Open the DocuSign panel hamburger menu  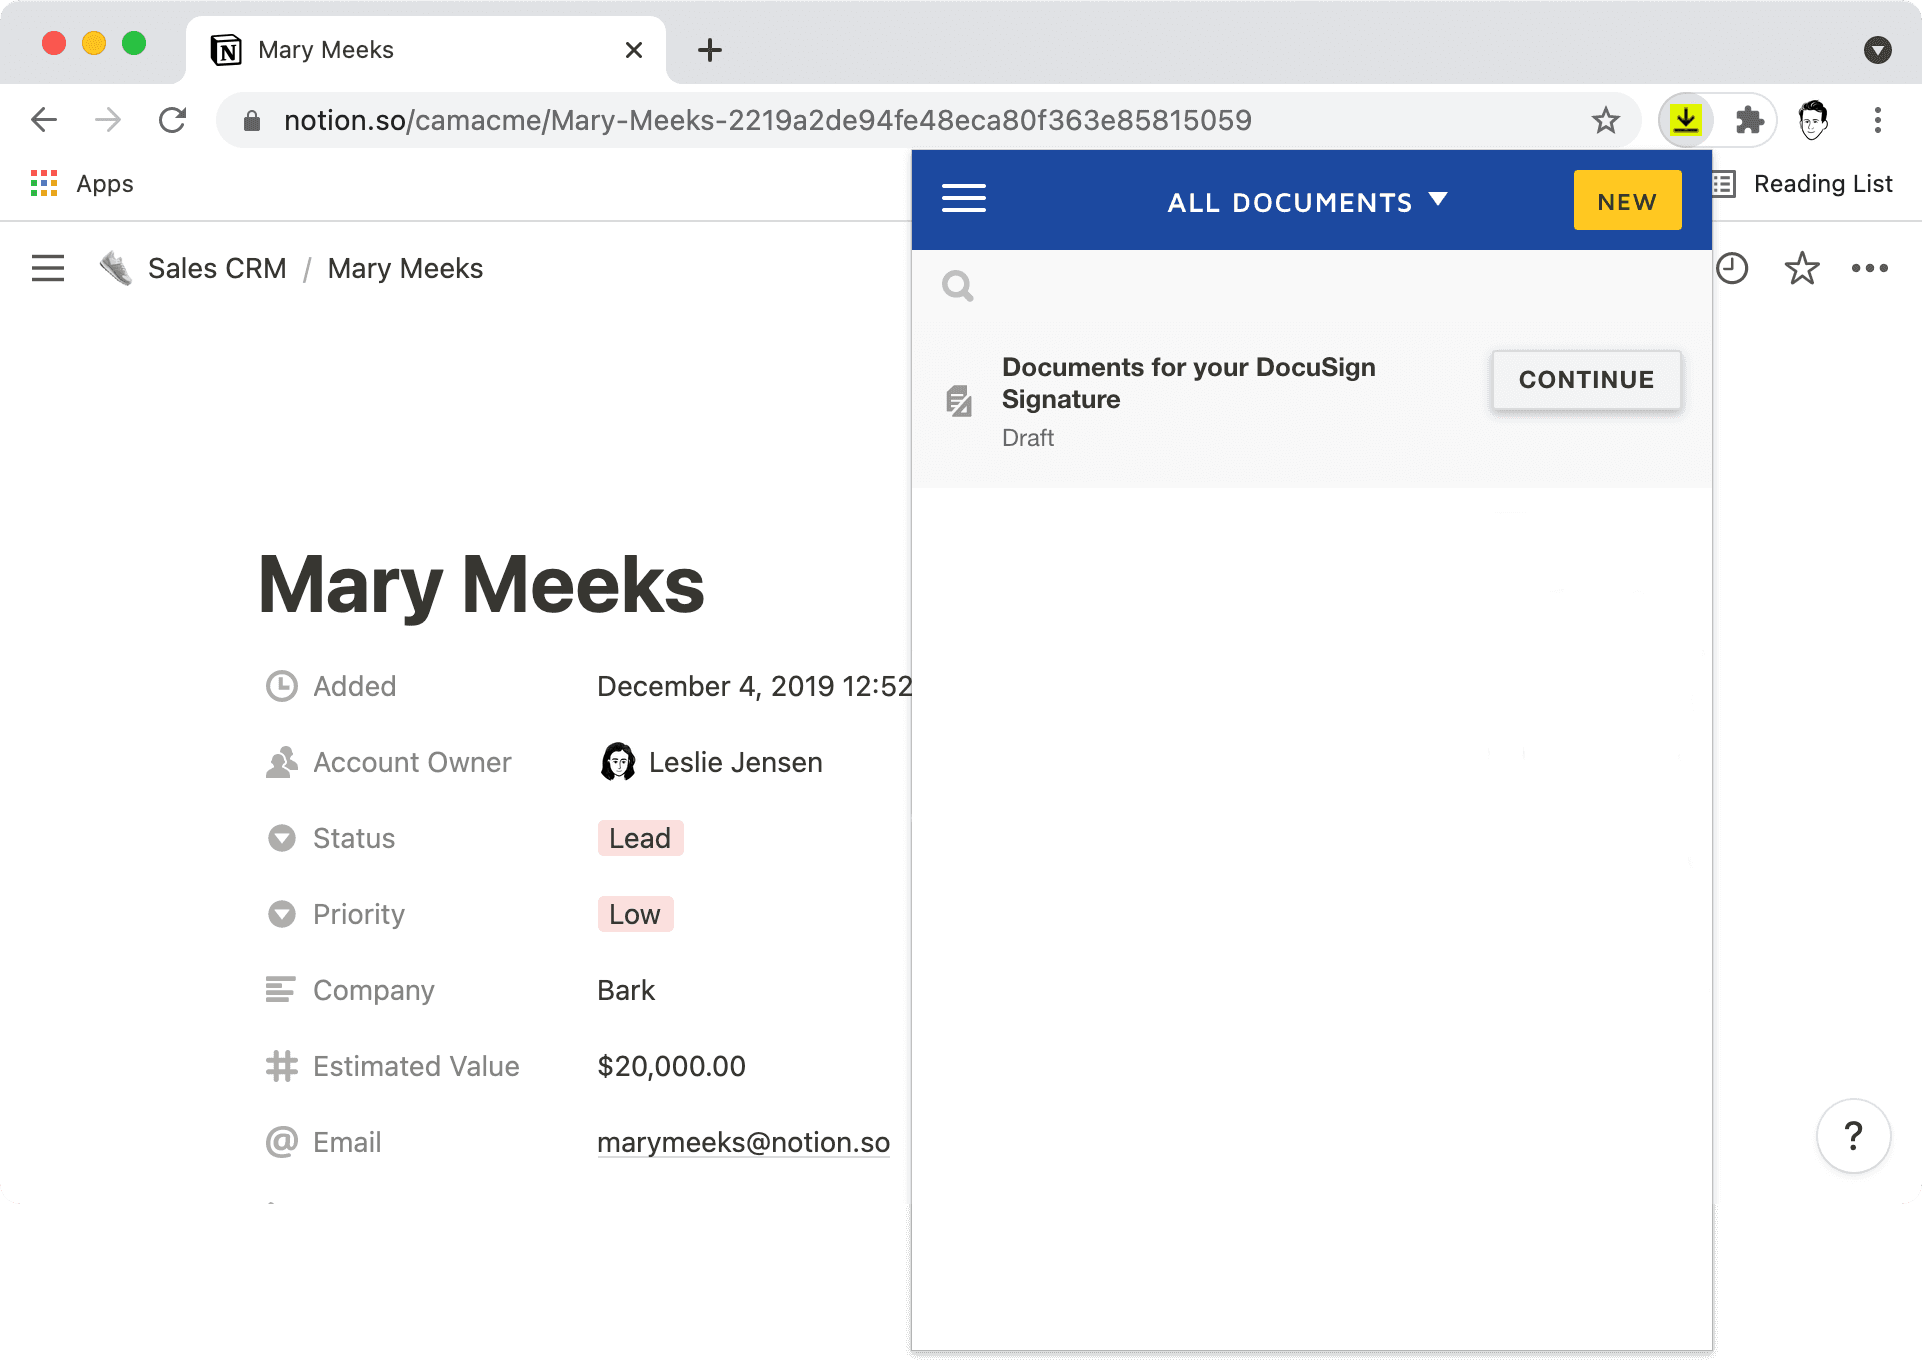(x=963, y=198)
